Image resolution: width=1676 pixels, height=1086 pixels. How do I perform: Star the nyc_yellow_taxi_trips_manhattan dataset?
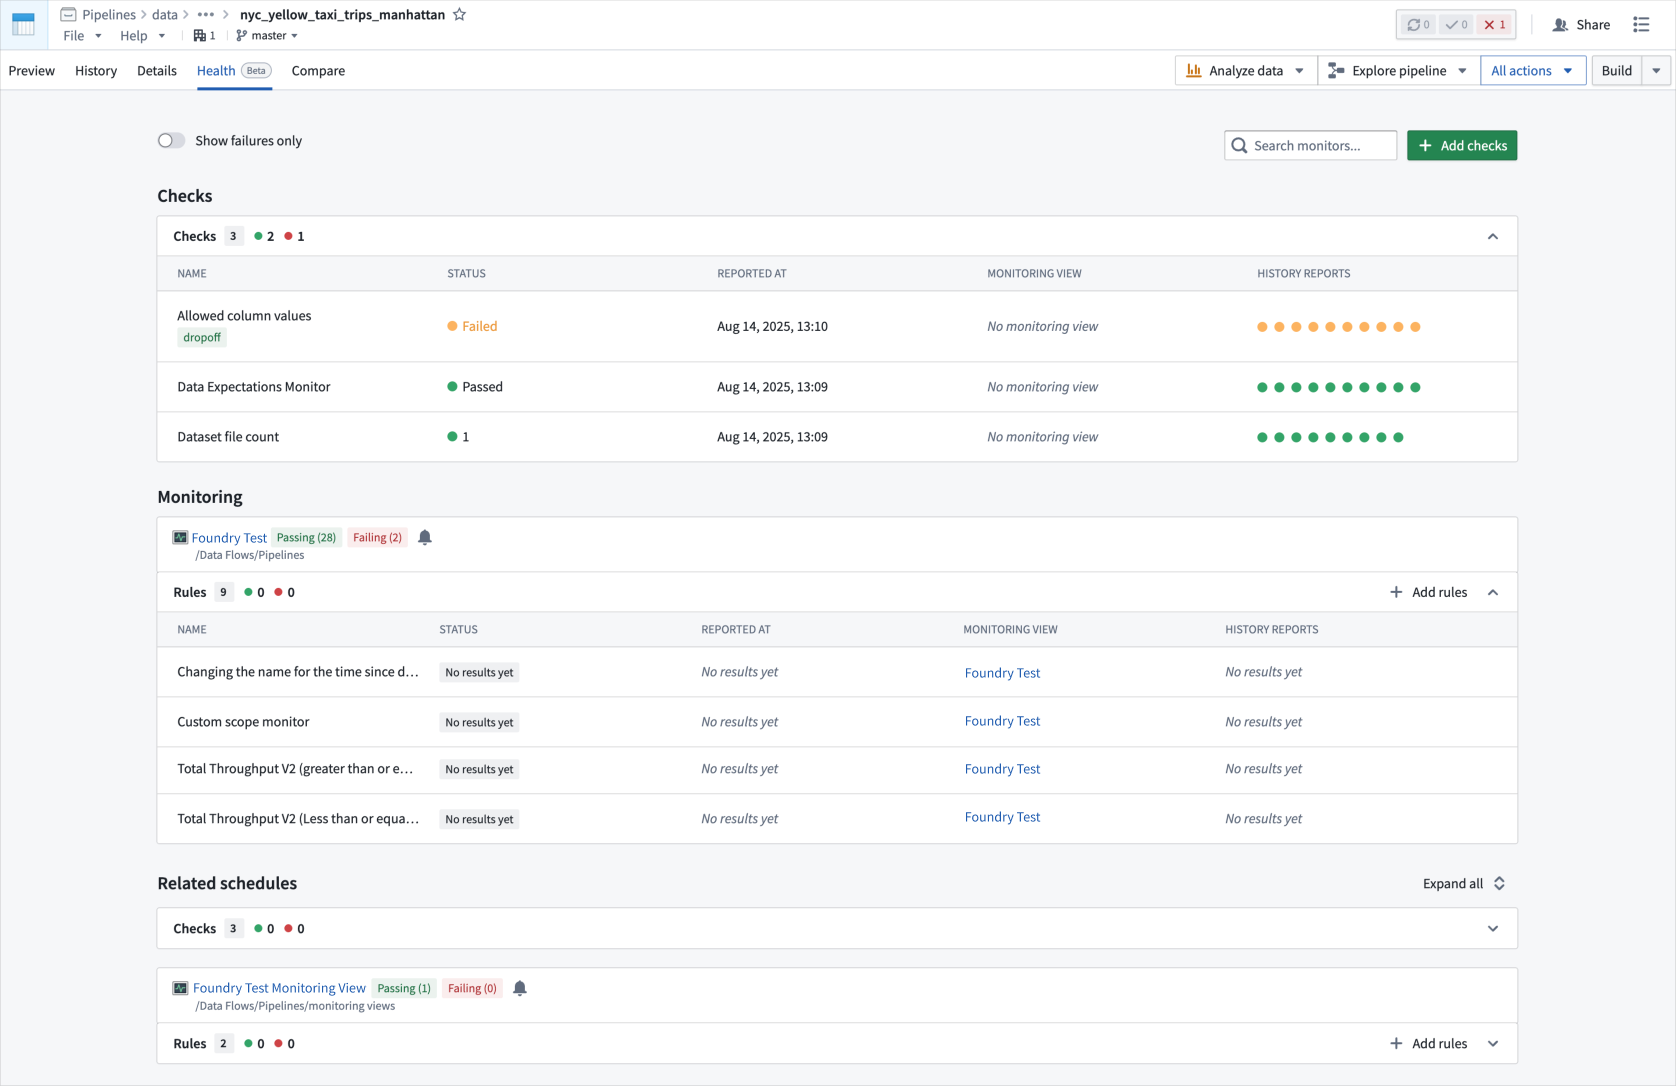click(460, 15)
